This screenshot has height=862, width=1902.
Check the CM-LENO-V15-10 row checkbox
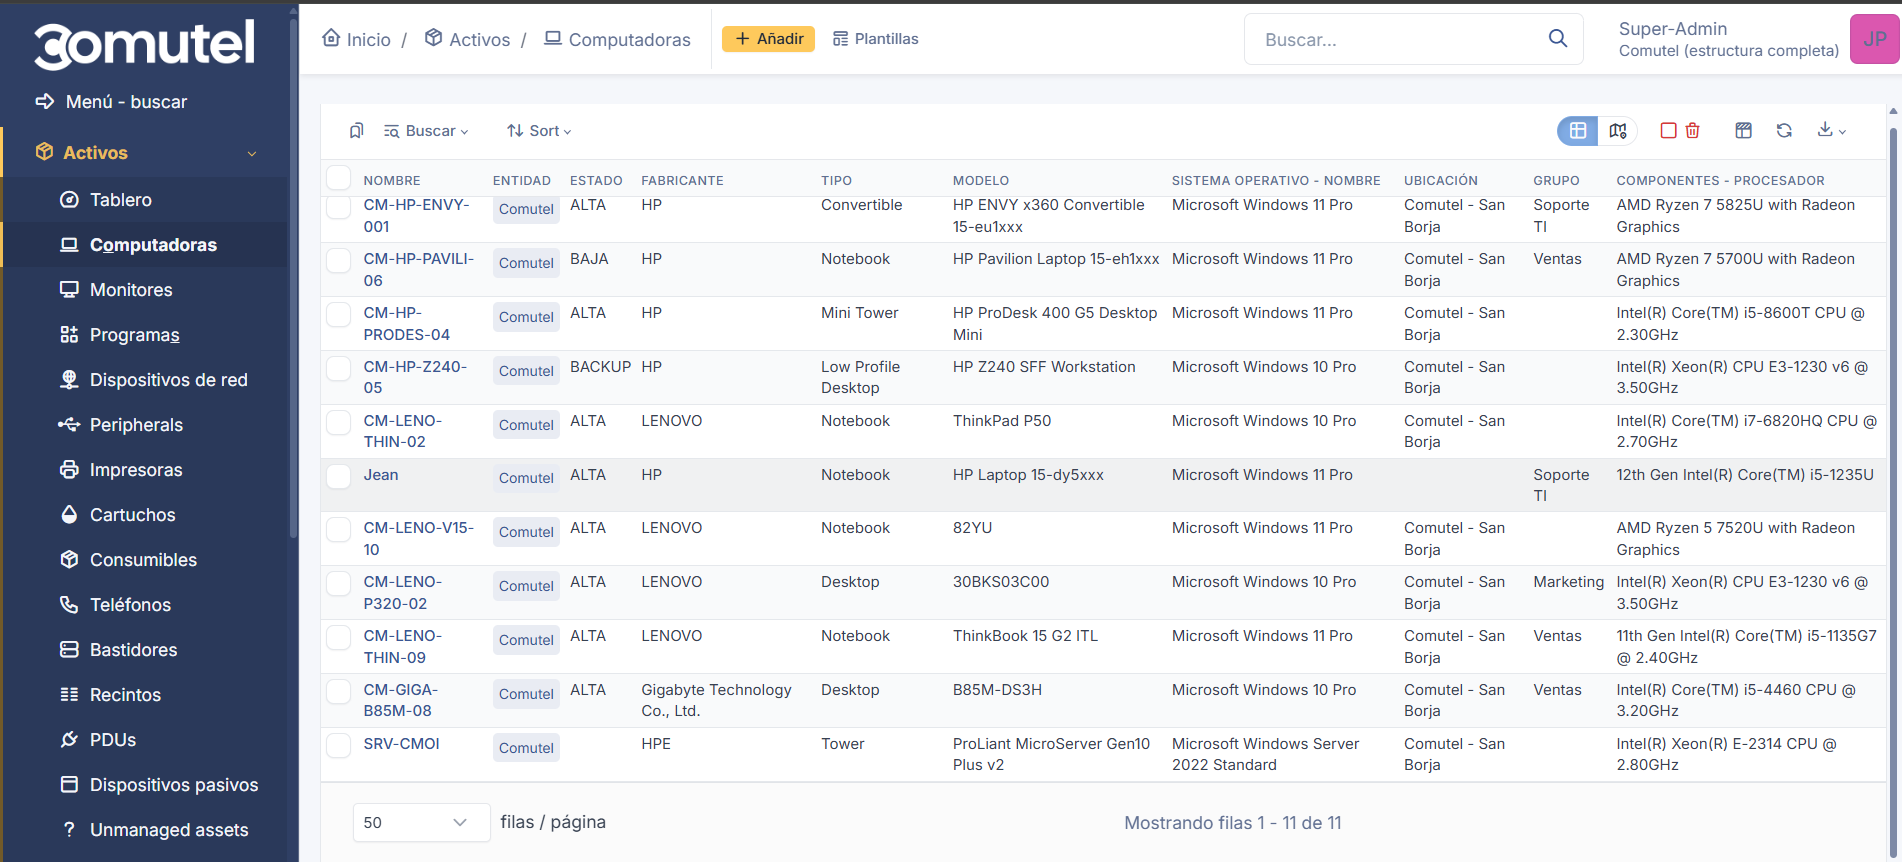[339, 530]
